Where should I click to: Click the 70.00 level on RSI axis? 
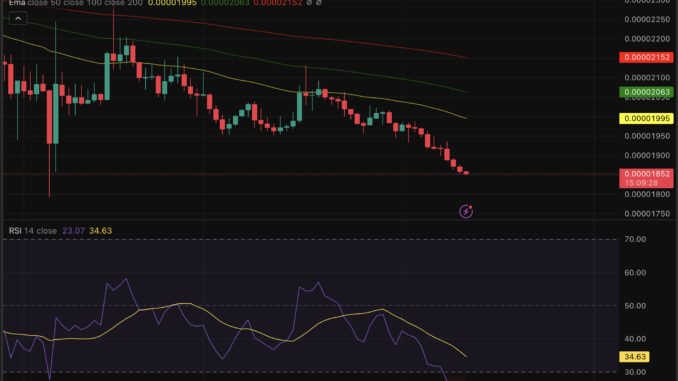click(635, 240)
